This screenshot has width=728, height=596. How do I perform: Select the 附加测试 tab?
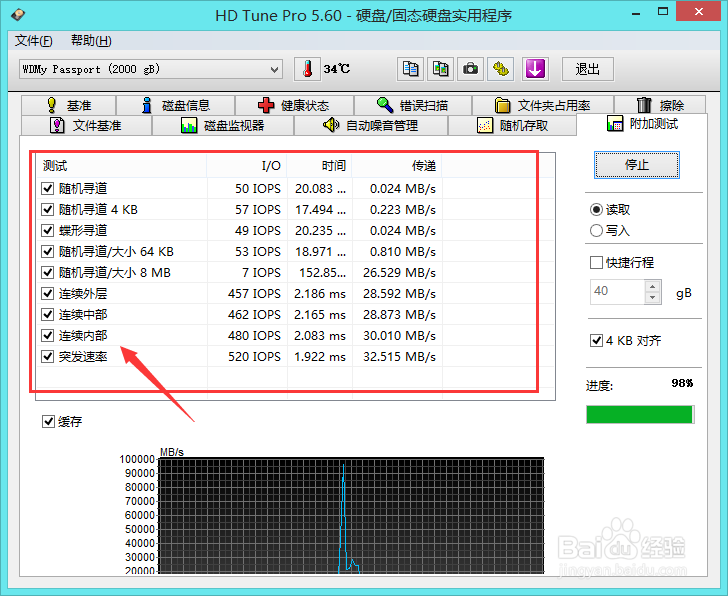click(642, 124)
